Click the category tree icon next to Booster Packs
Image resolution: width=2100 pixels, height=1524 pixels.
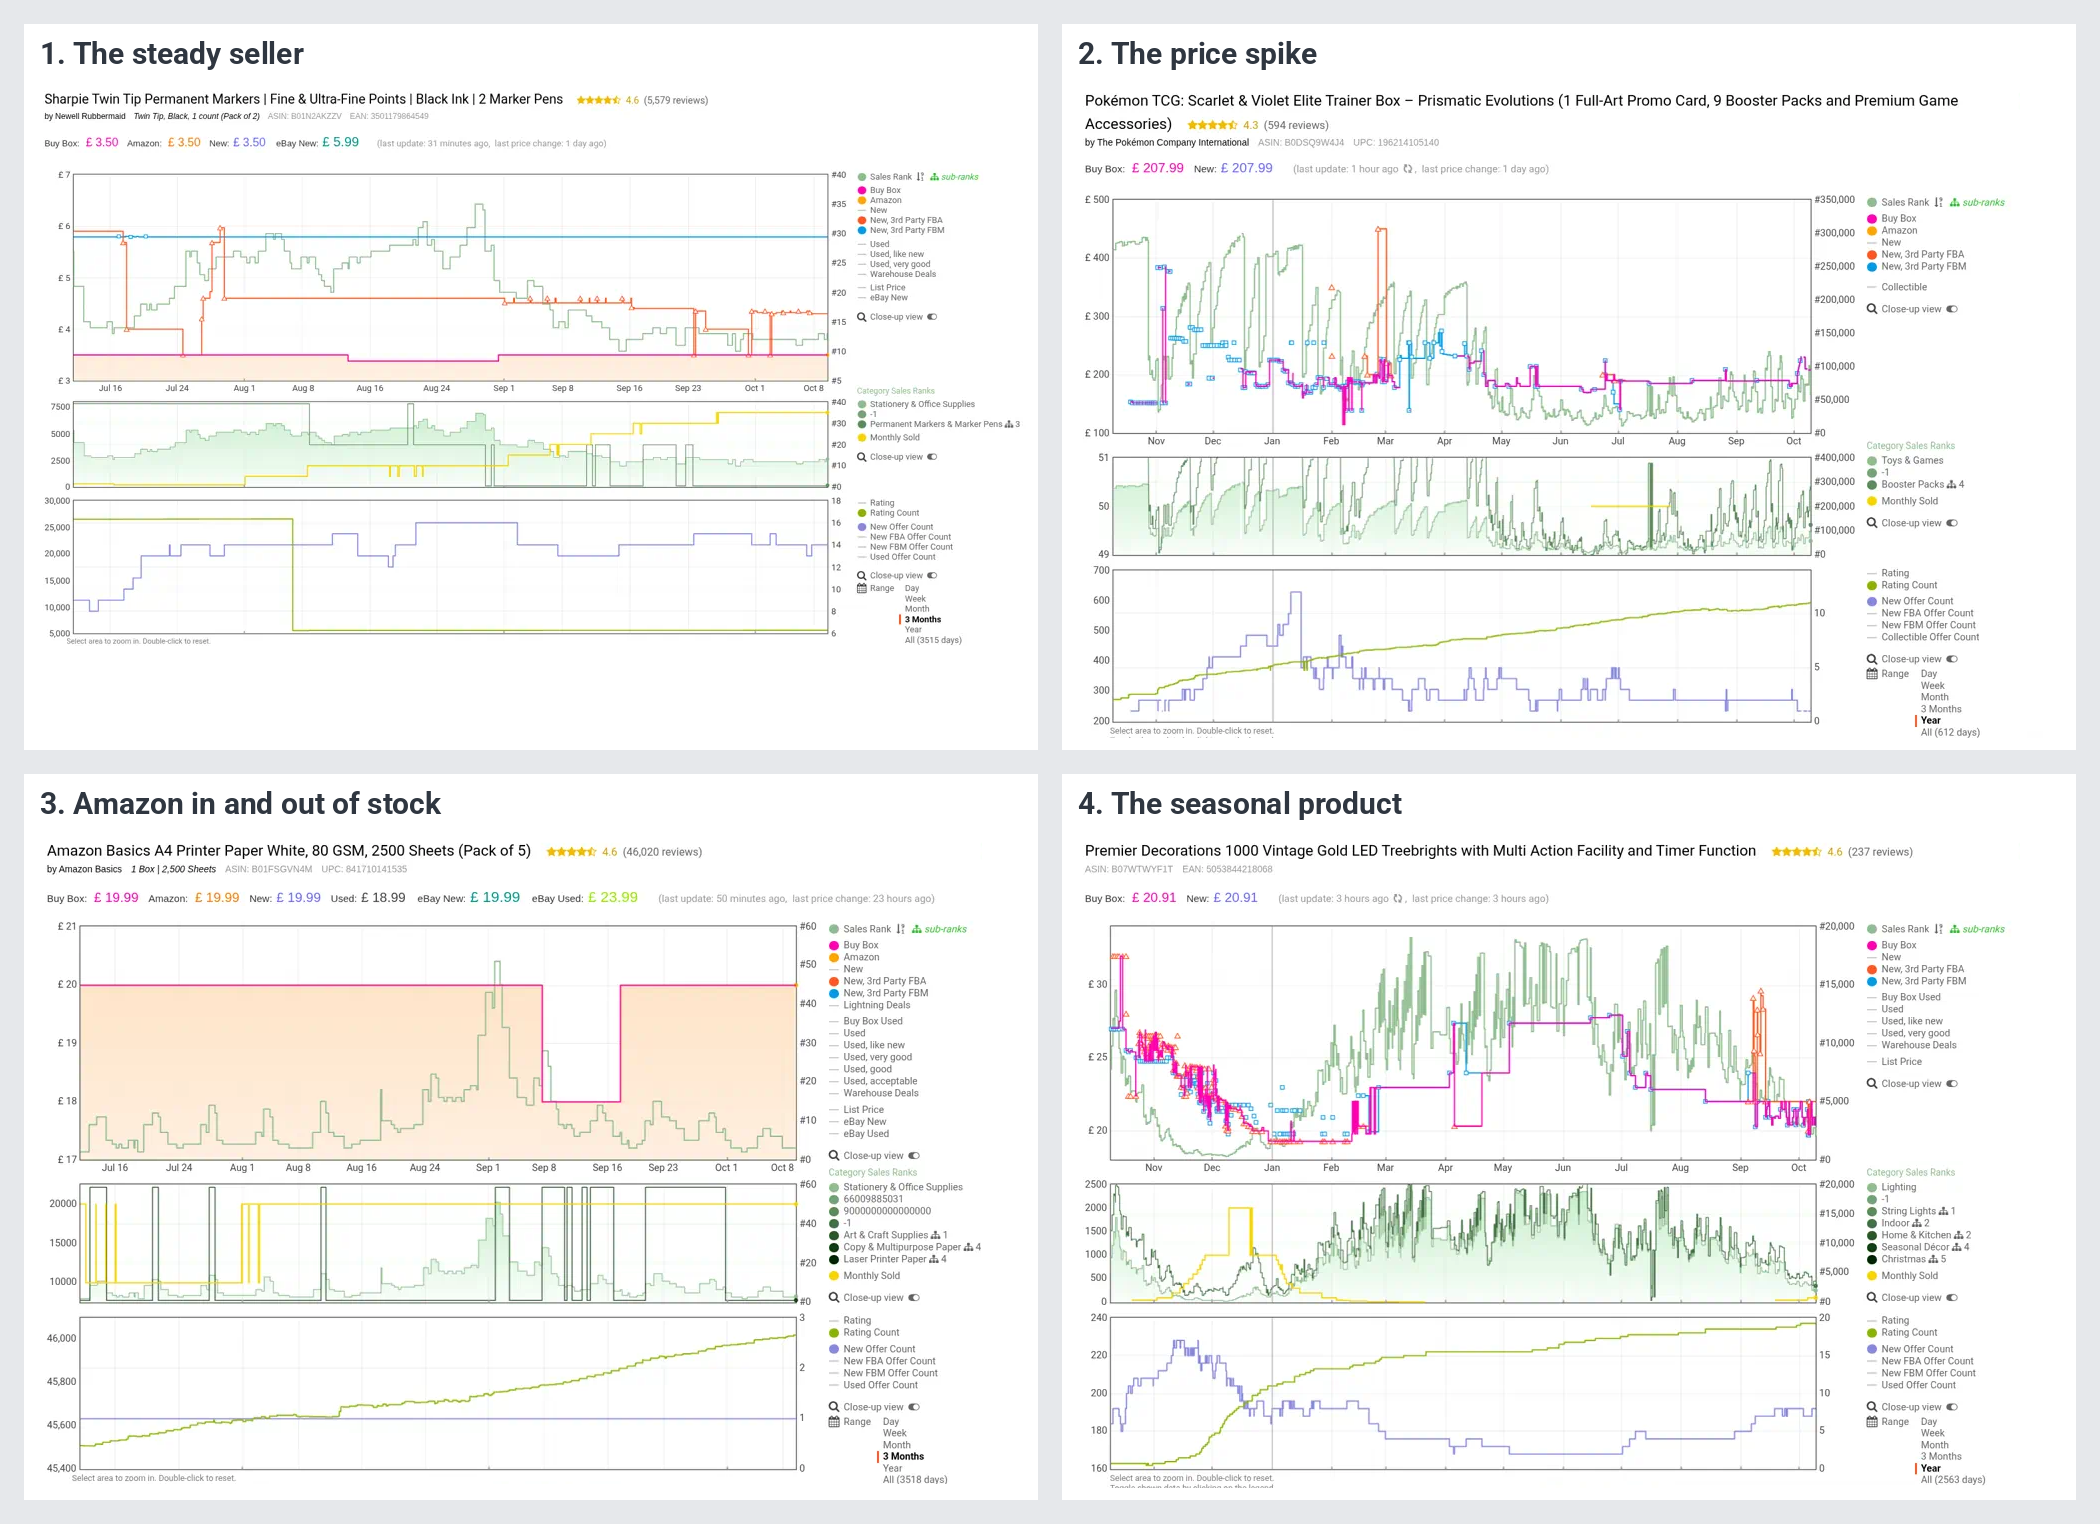point(1951,484)
